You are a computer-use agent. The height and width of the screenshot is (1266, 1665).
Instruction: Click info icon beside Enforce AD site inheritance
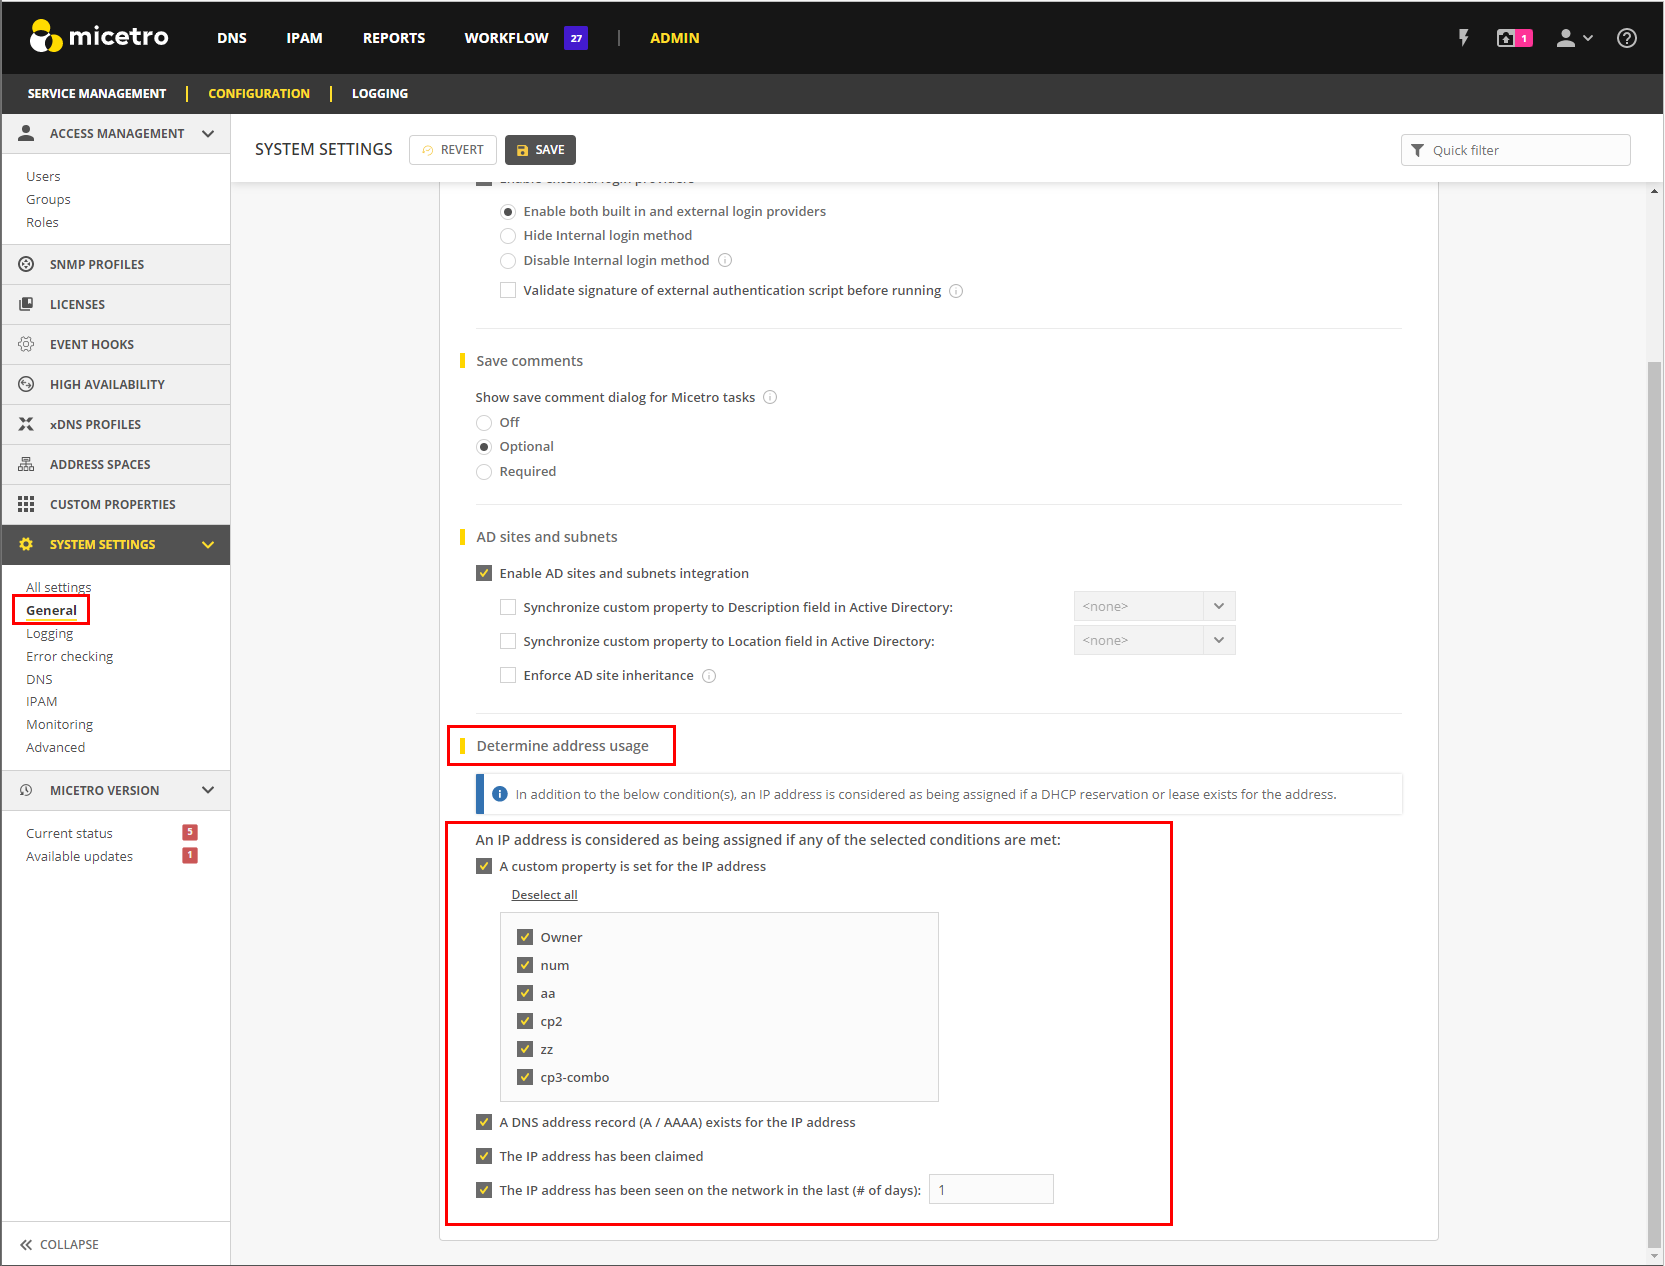[x=709, y=676]
